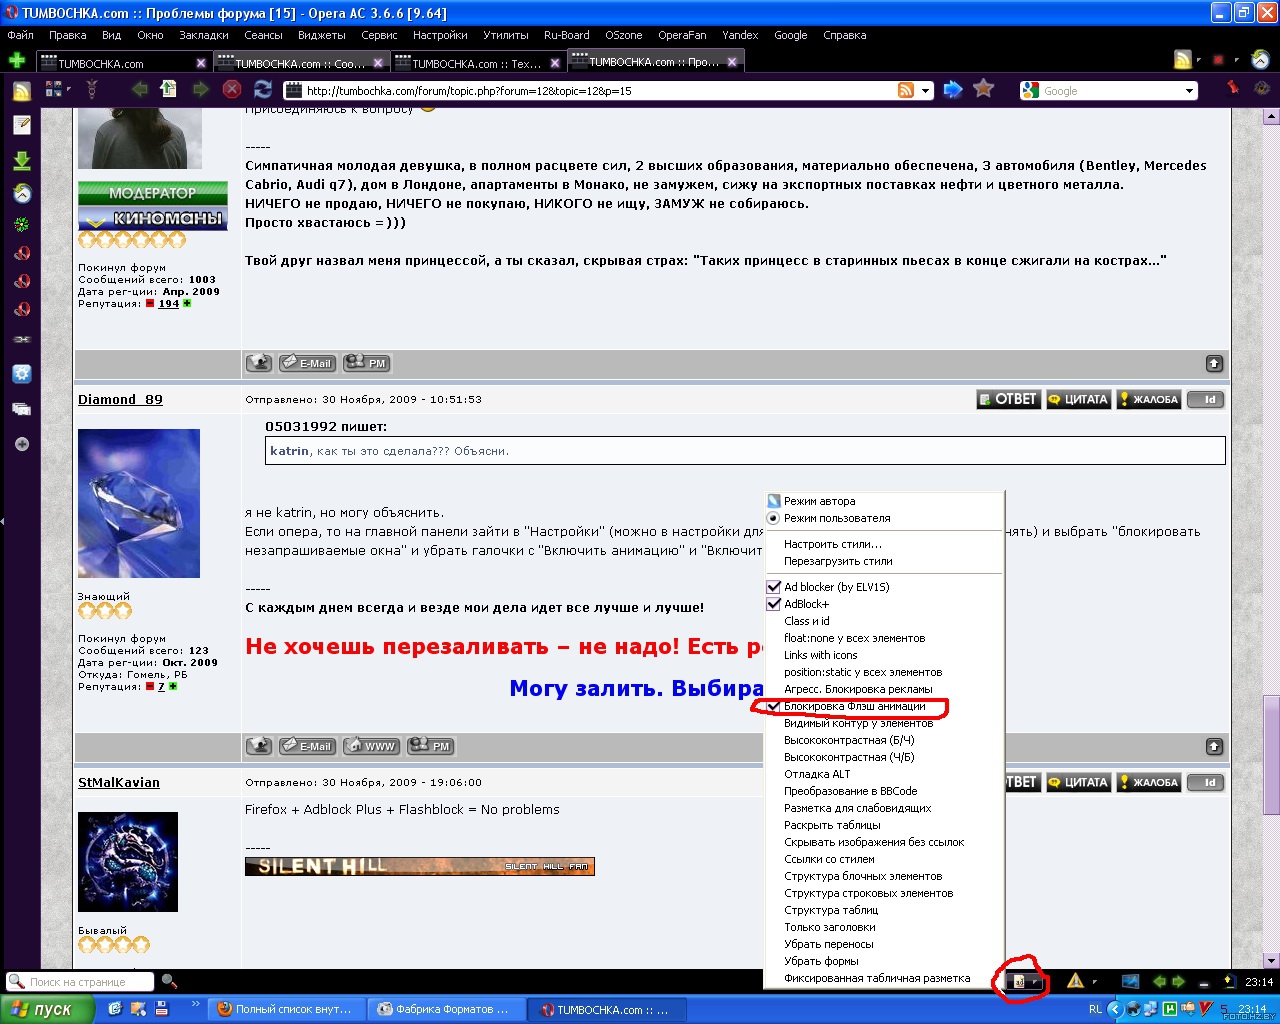Click the Forward arrow in navigation toolbar
Image resolution: width=1280 pixels, height=1024 pixels.
click(x=200, y=89)
